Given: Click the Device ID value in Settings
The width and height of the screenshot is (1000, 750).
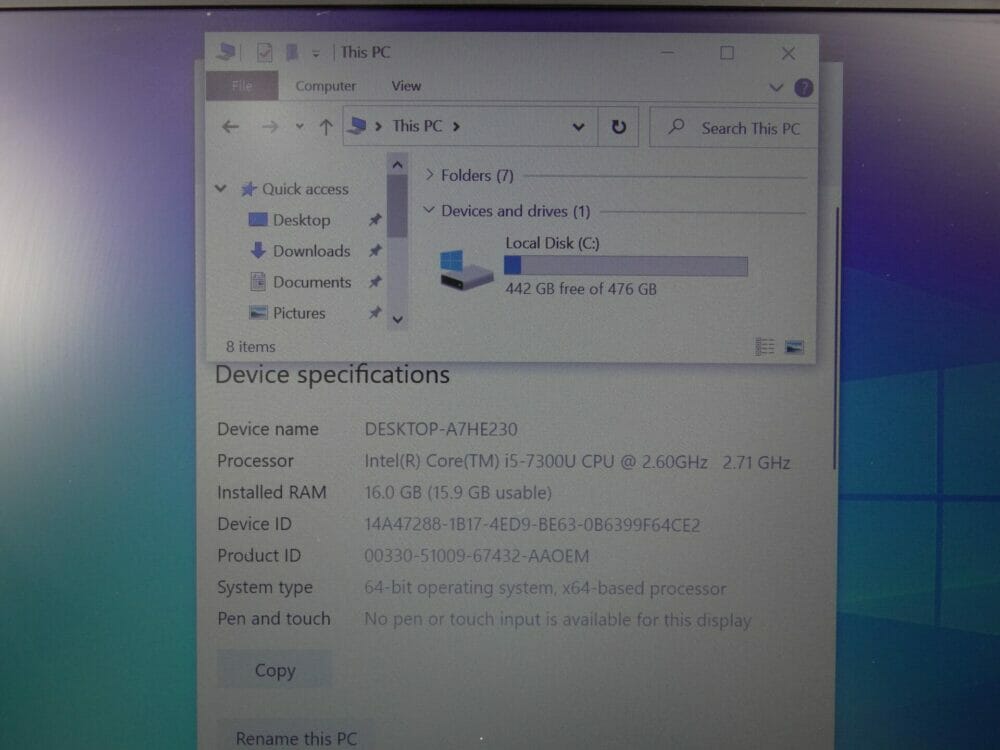Looking at the screenshot, I should 532,525.
